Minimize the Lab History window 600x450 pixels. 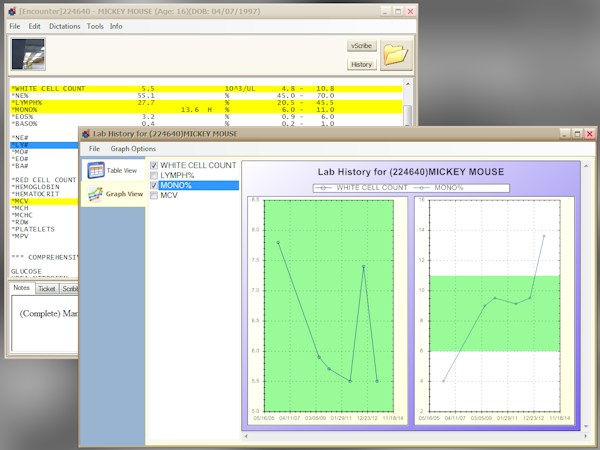coord(564,134)
